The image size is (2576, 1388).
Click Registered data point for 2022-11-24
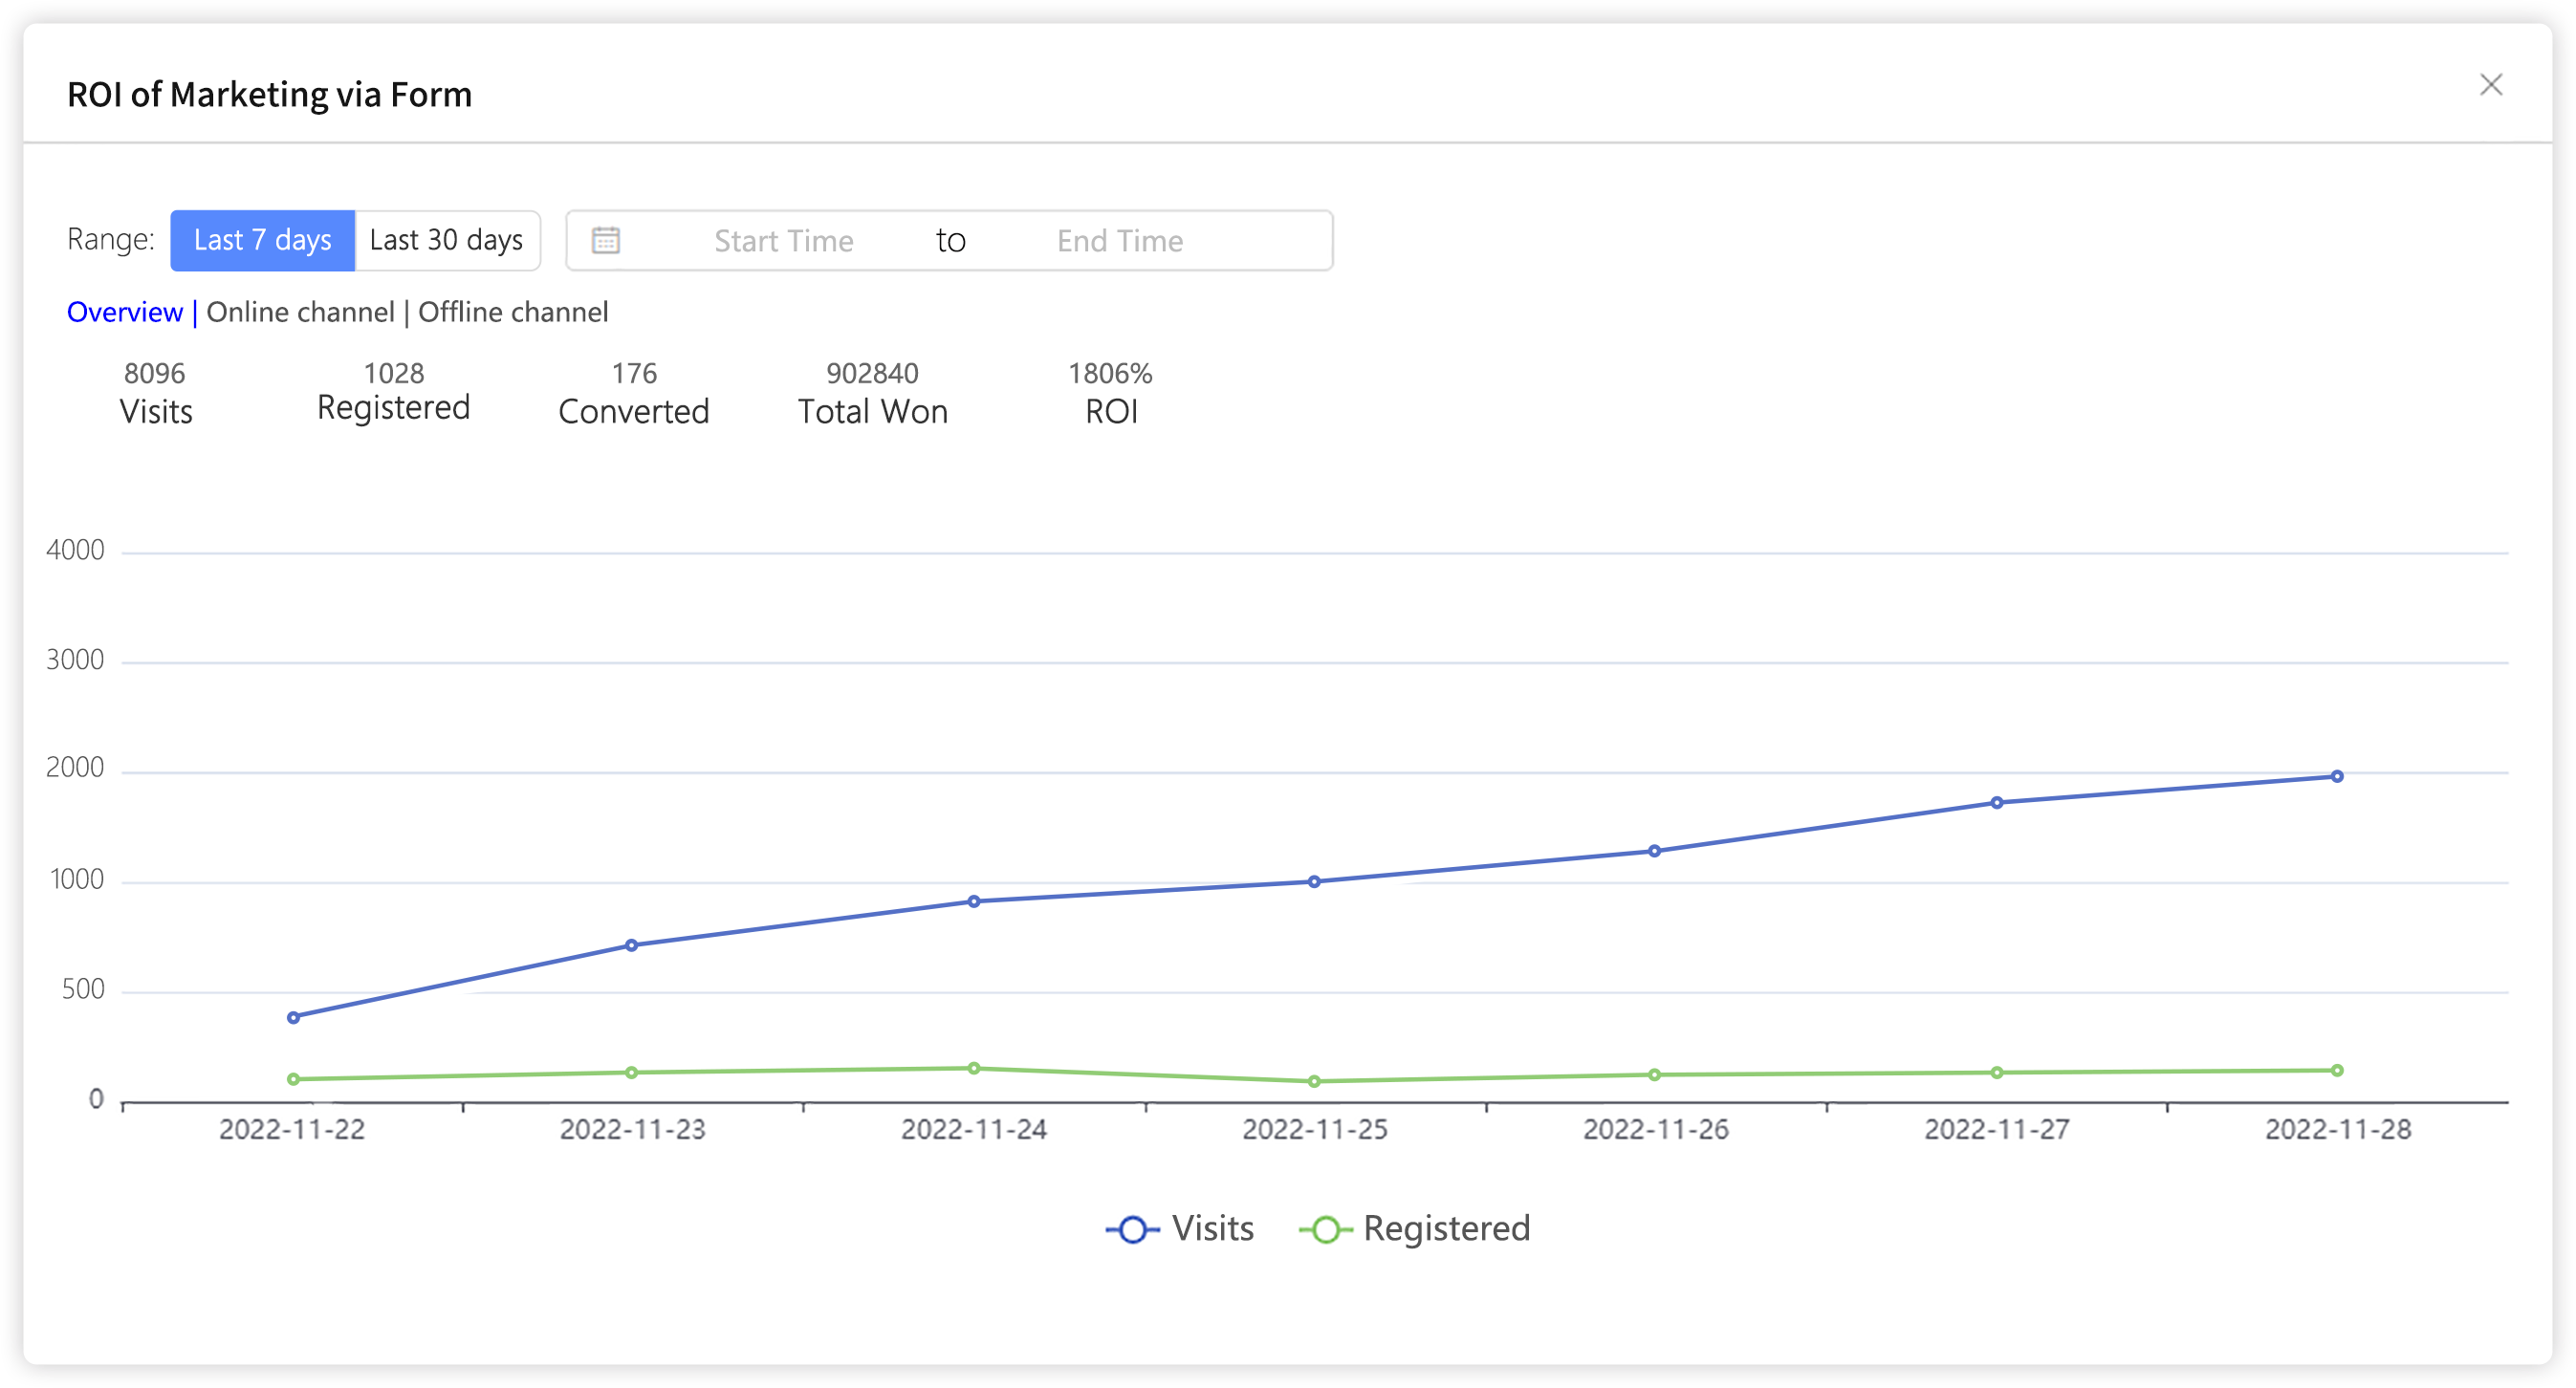(974, 1069)
